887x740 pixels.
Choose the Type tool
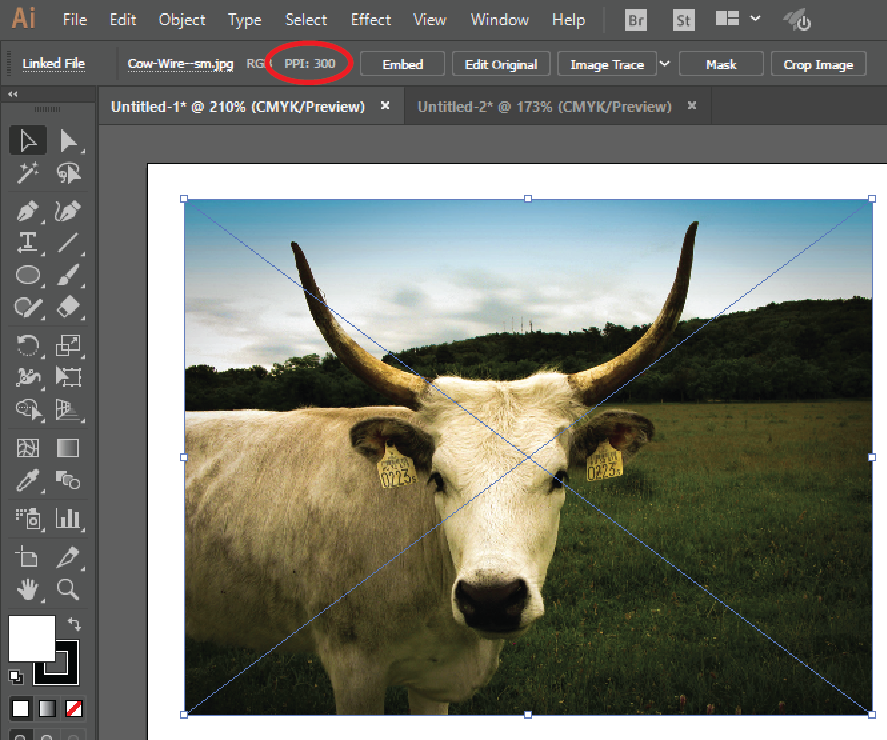point(28,242)
